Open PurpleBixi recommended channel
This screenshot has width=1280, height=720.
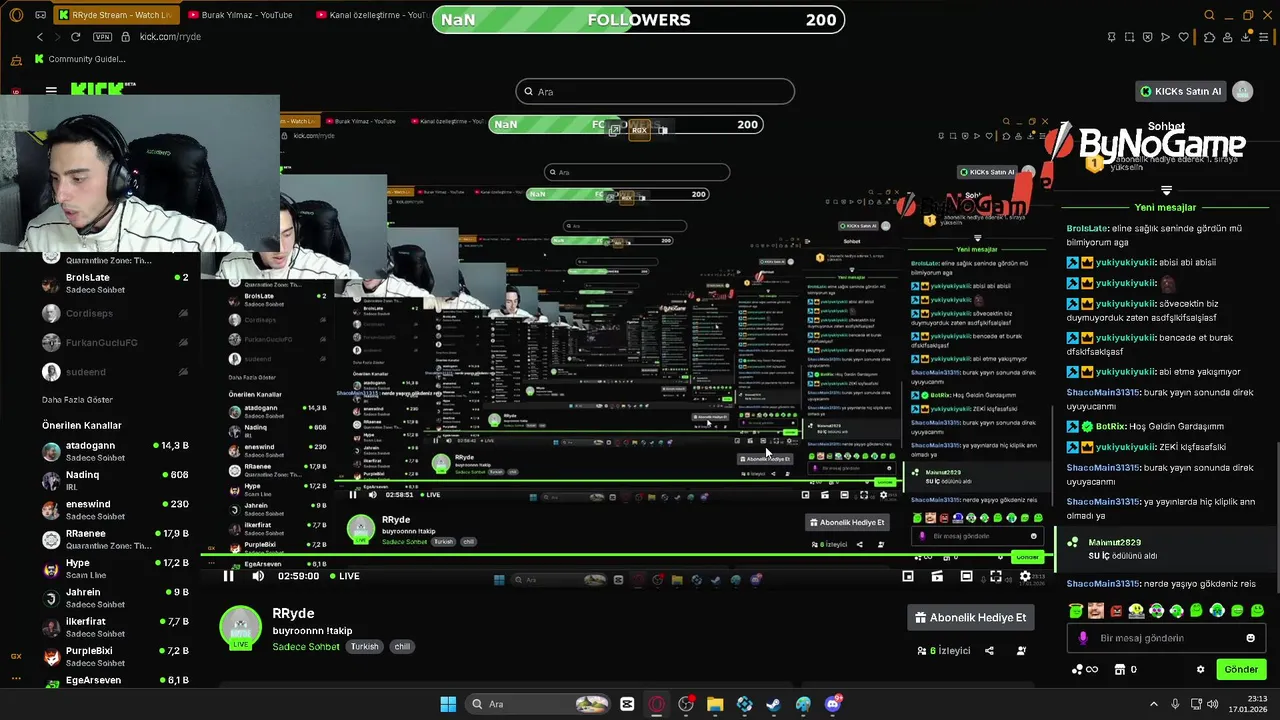(x=115, y=656)
